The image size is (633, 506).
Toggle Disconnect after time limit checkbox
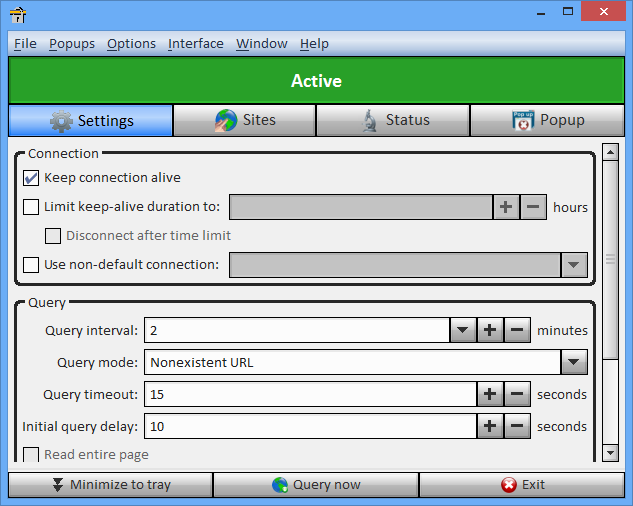tap(53, 236)
